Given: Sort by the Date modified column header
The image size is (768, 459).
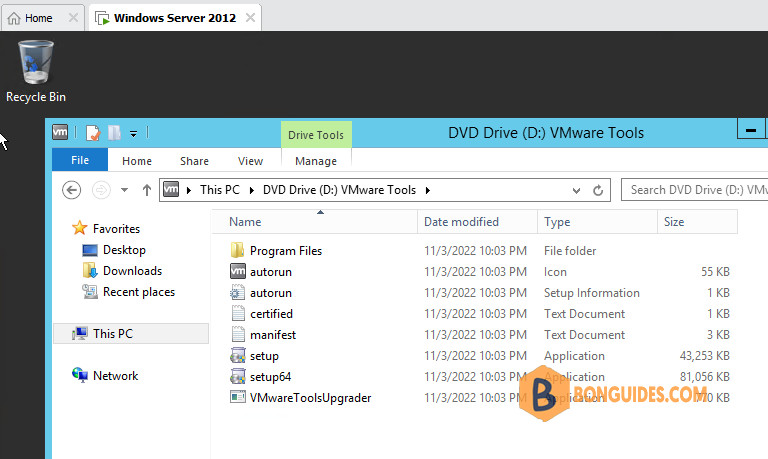Looking at the screenshot, I should (478, 222).
